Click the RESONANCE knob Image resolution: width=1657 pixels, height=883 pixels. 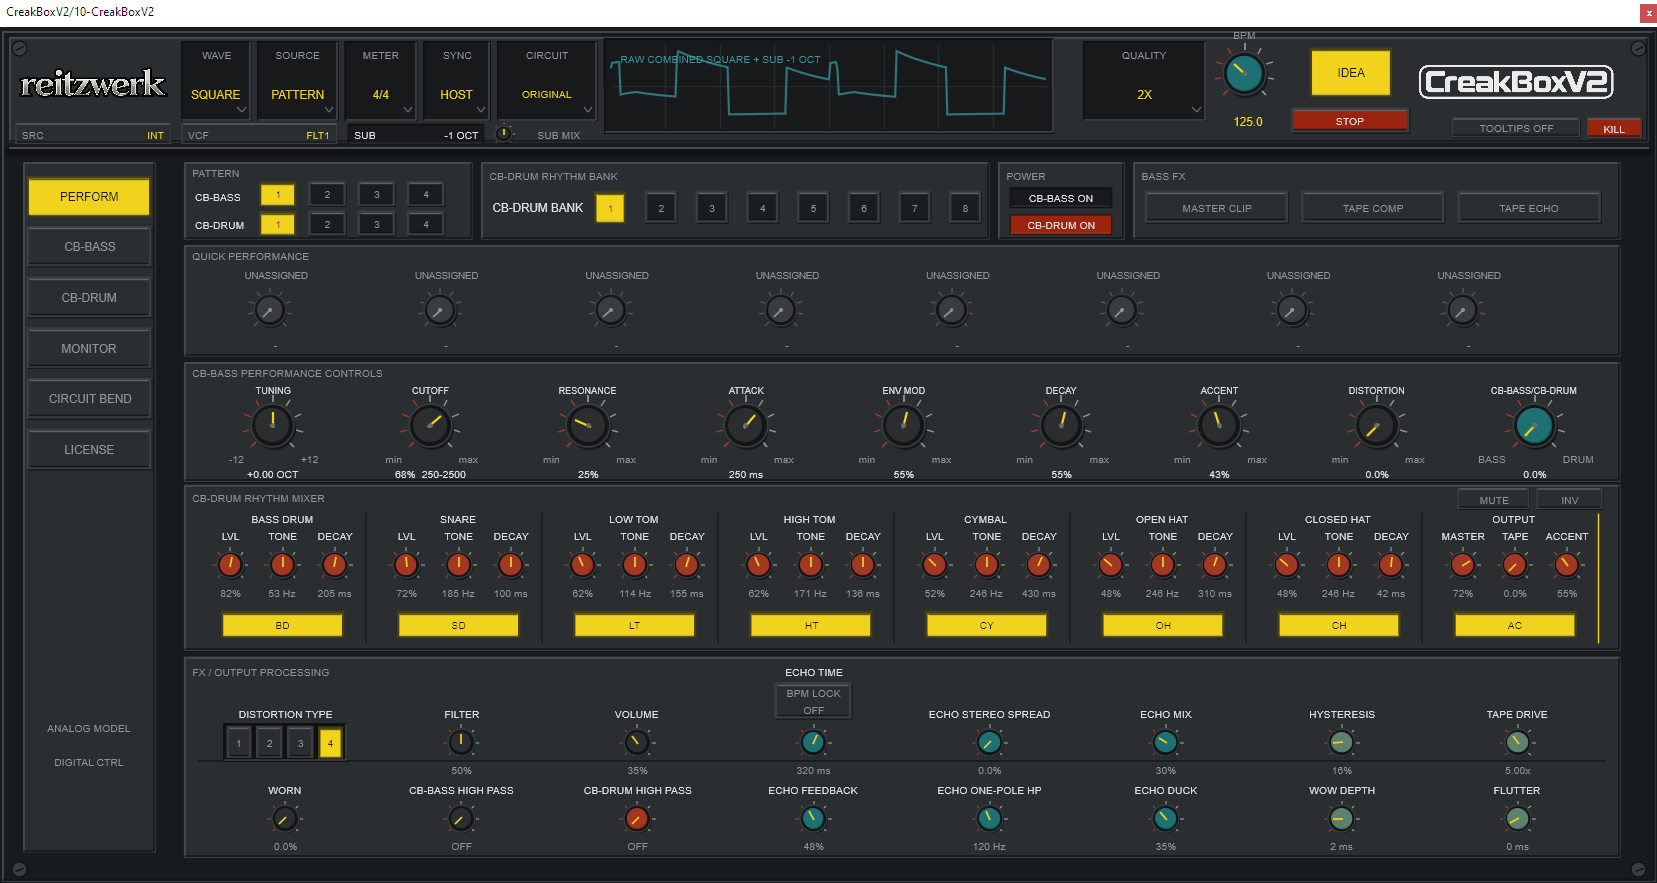588,426
